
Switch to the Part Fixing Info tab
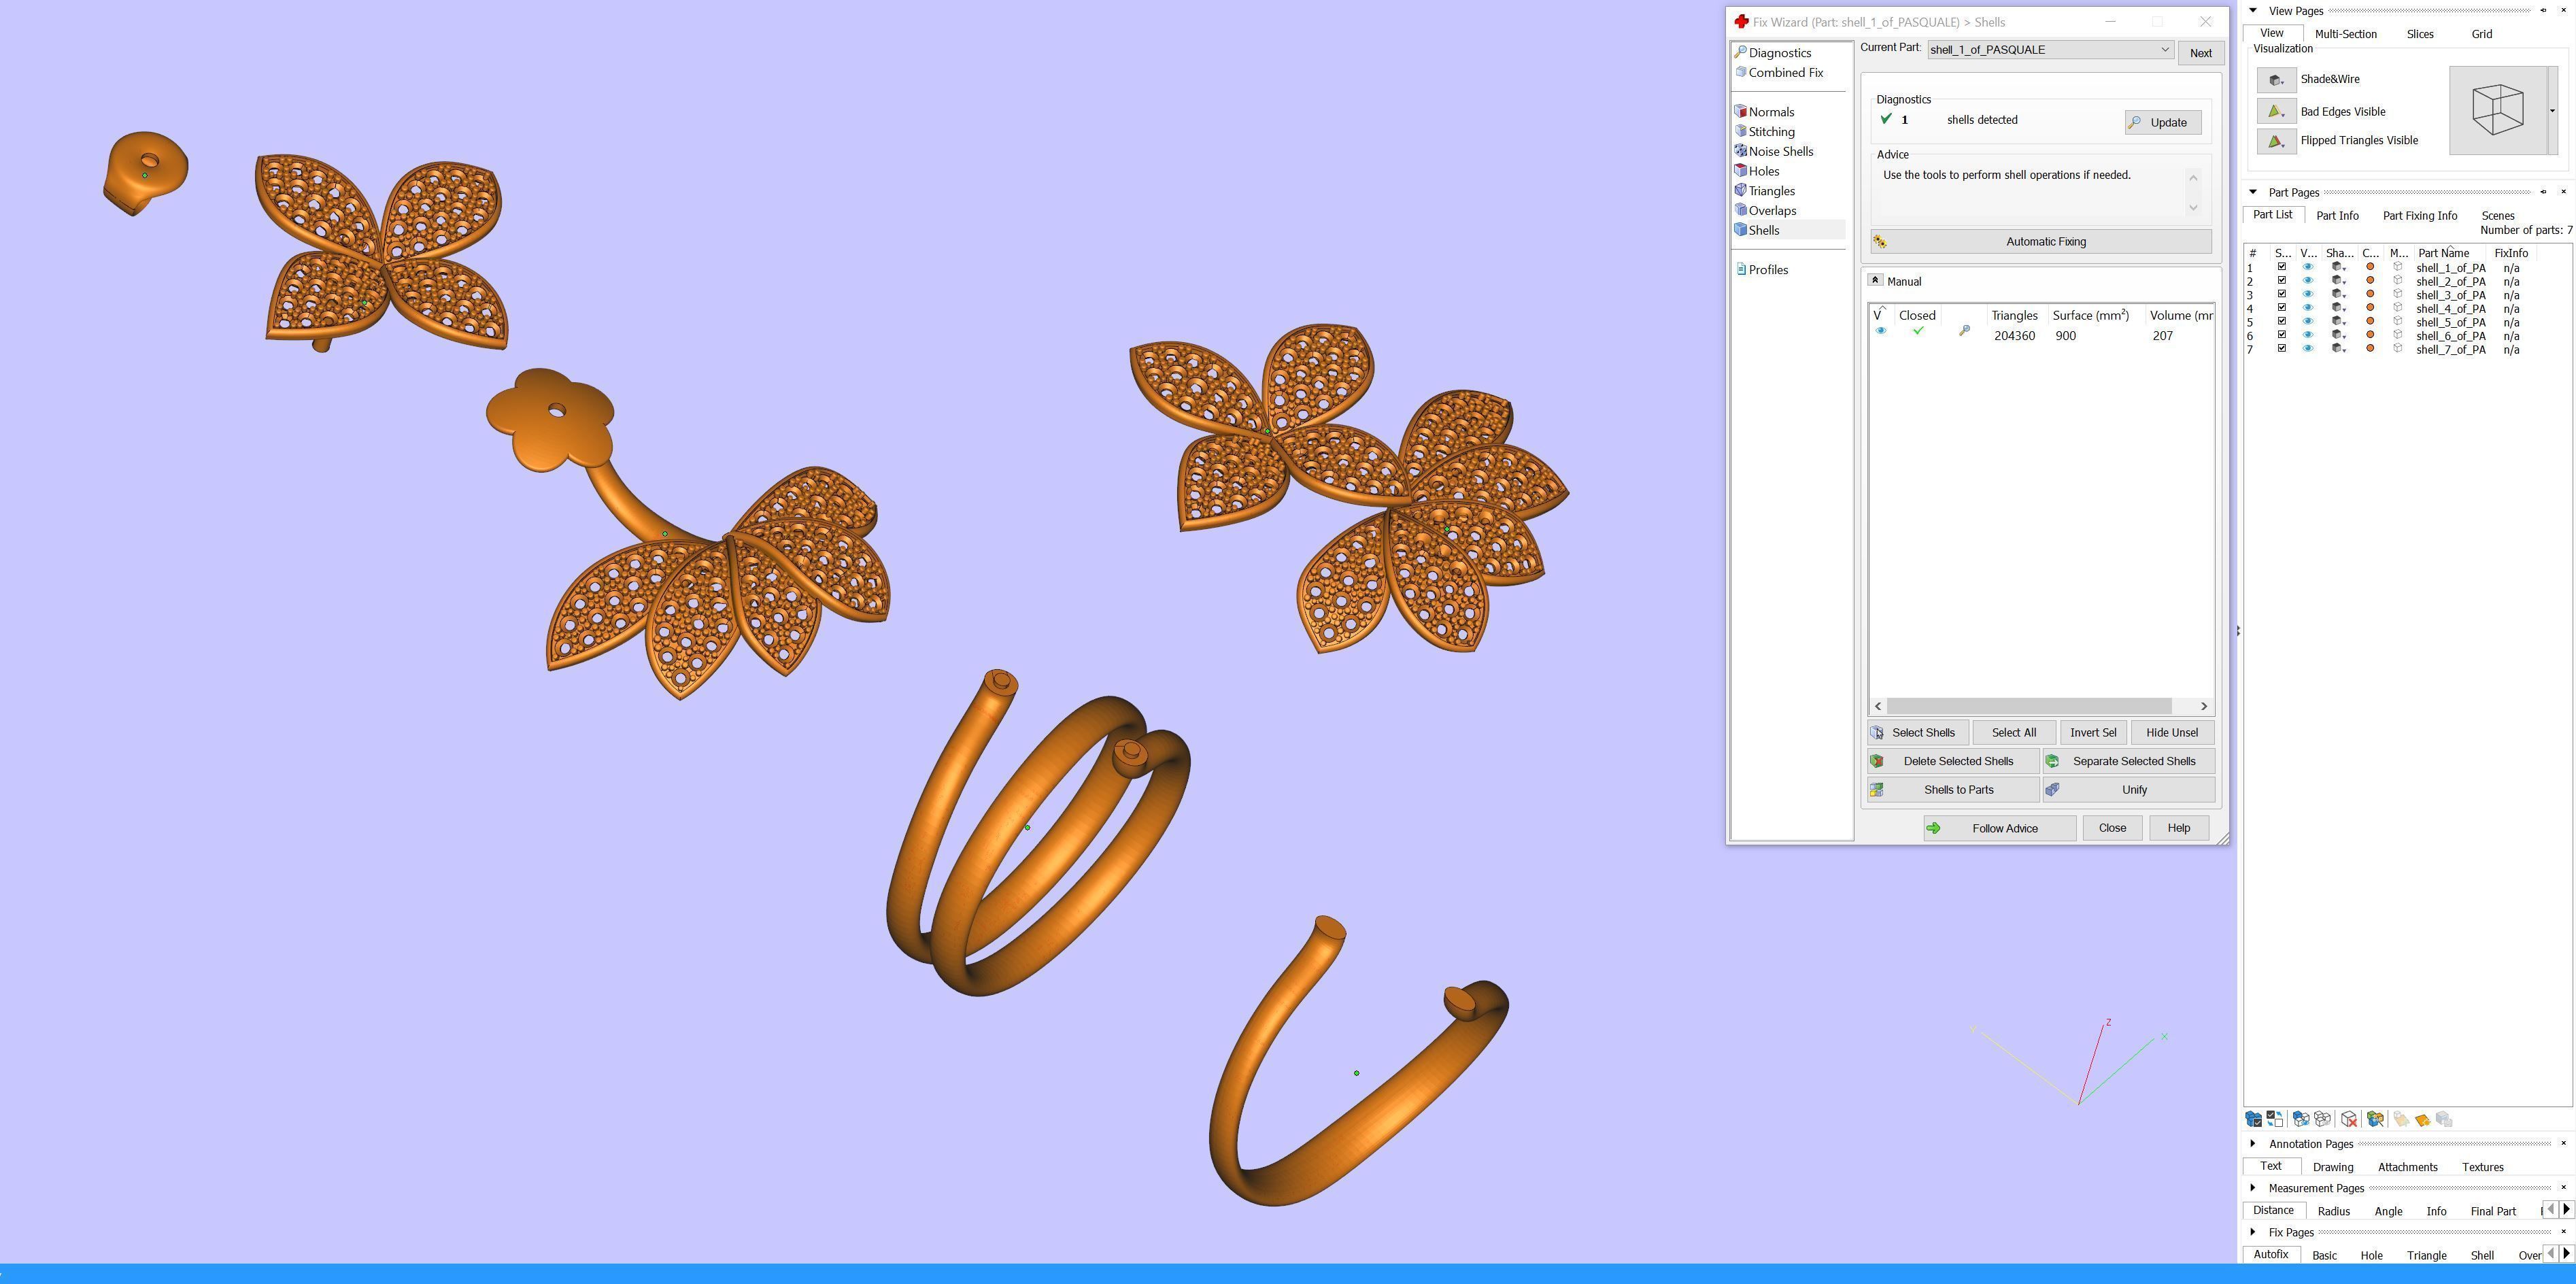pyautogui.click(x=2419, y=216)
